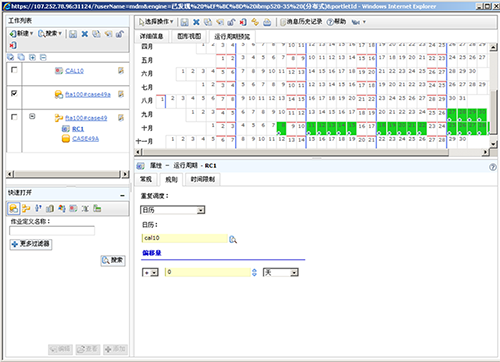Open the 搜索 dropdown in 工作列表 toolbar

tap(50, 34)
